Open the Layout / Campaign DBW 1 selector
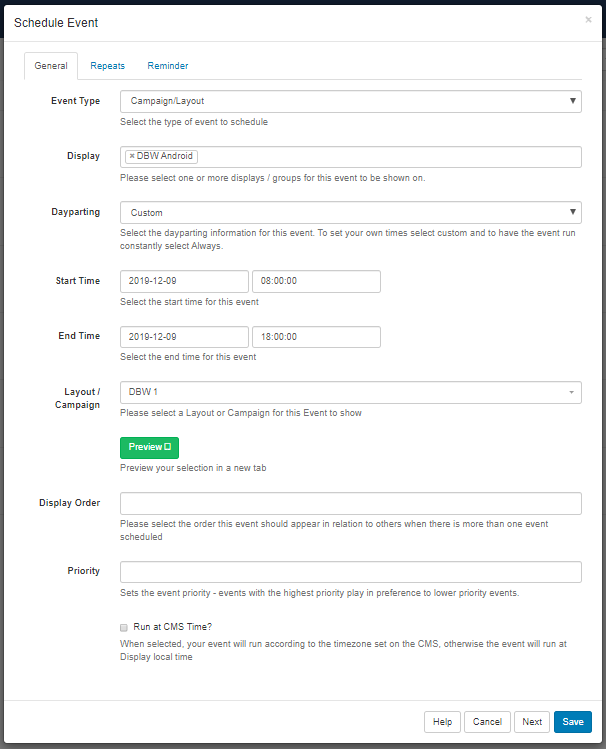Image resolution: width=606 pixels, height=749 pixels. tap(351, 392)
